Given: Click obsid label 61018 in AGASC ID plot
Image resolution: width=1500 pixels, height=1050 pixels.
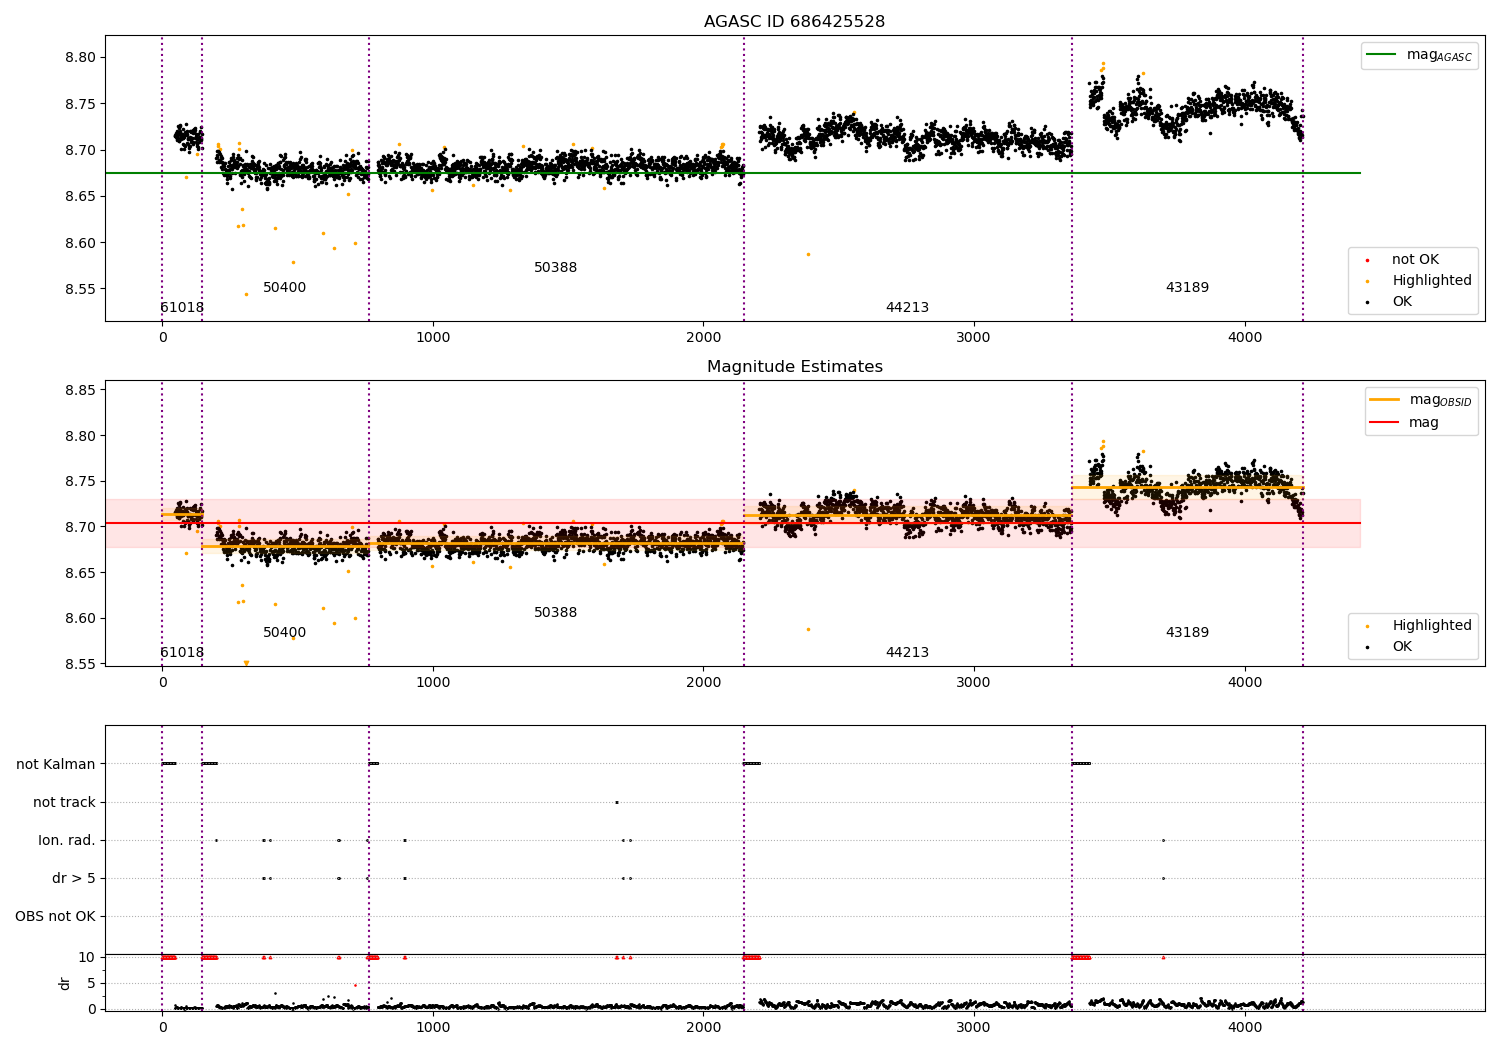Looking at the screenshot, I should coord(182,308).
